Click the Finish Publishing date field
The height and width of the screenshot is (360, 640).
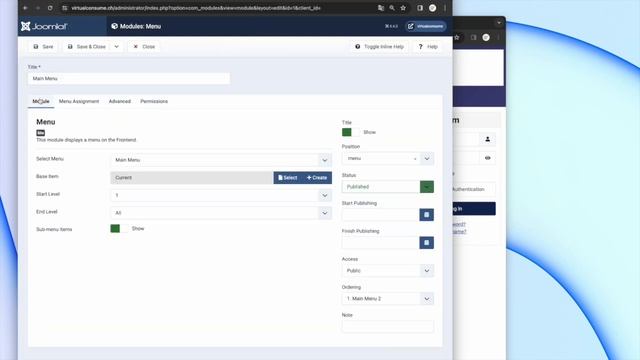tap(381, 243)
